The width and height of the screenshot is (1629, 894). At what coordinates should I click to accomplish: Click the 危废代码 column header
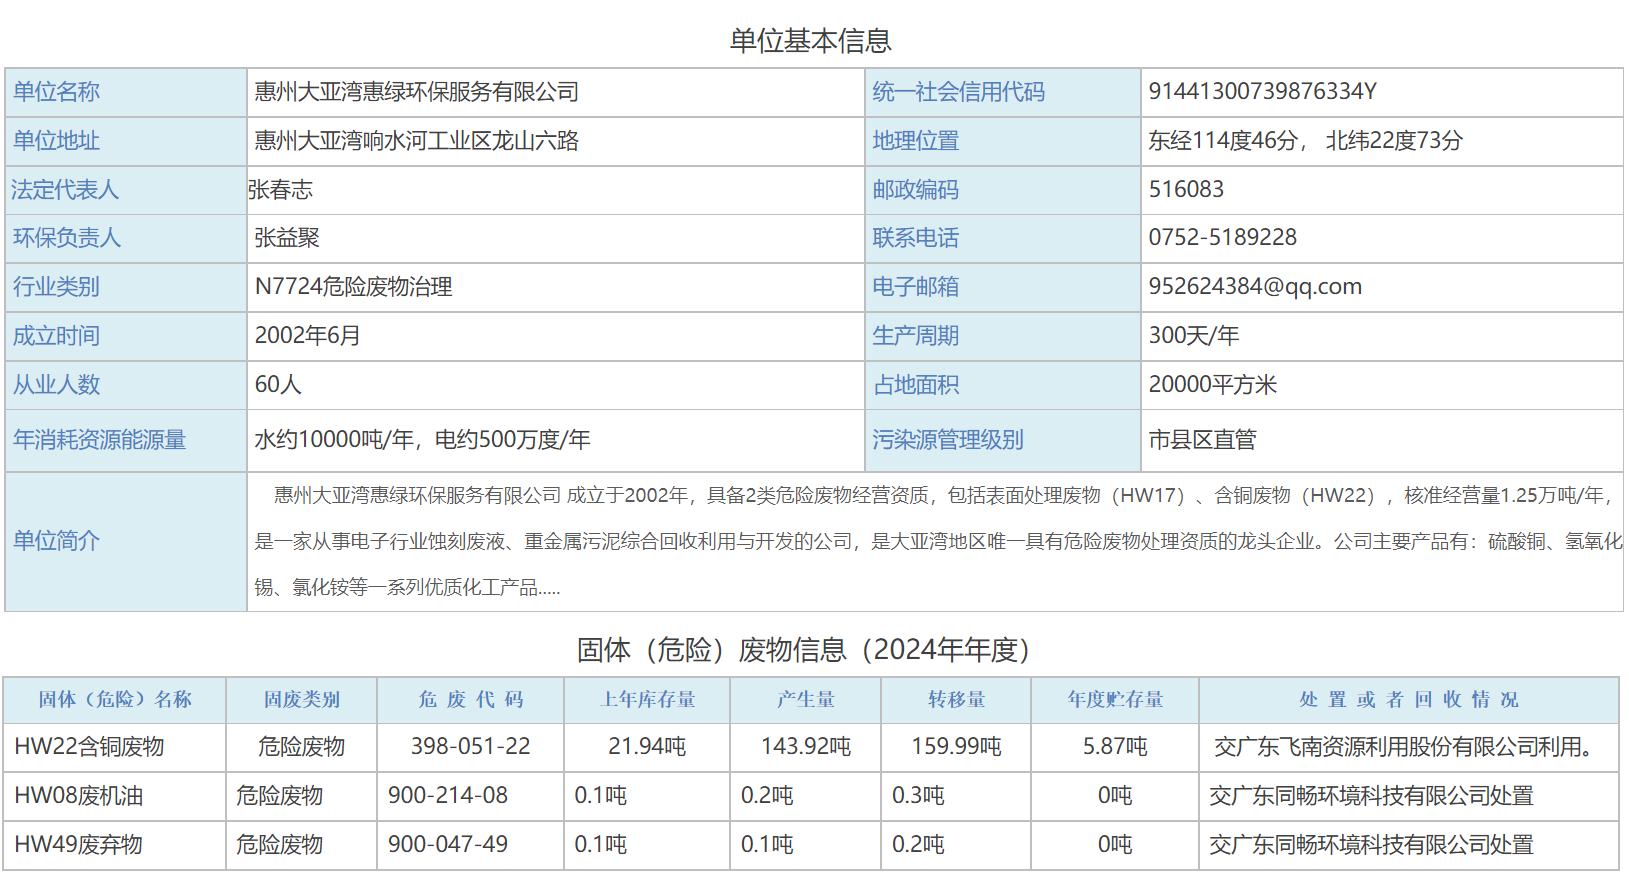coord(471,700)
